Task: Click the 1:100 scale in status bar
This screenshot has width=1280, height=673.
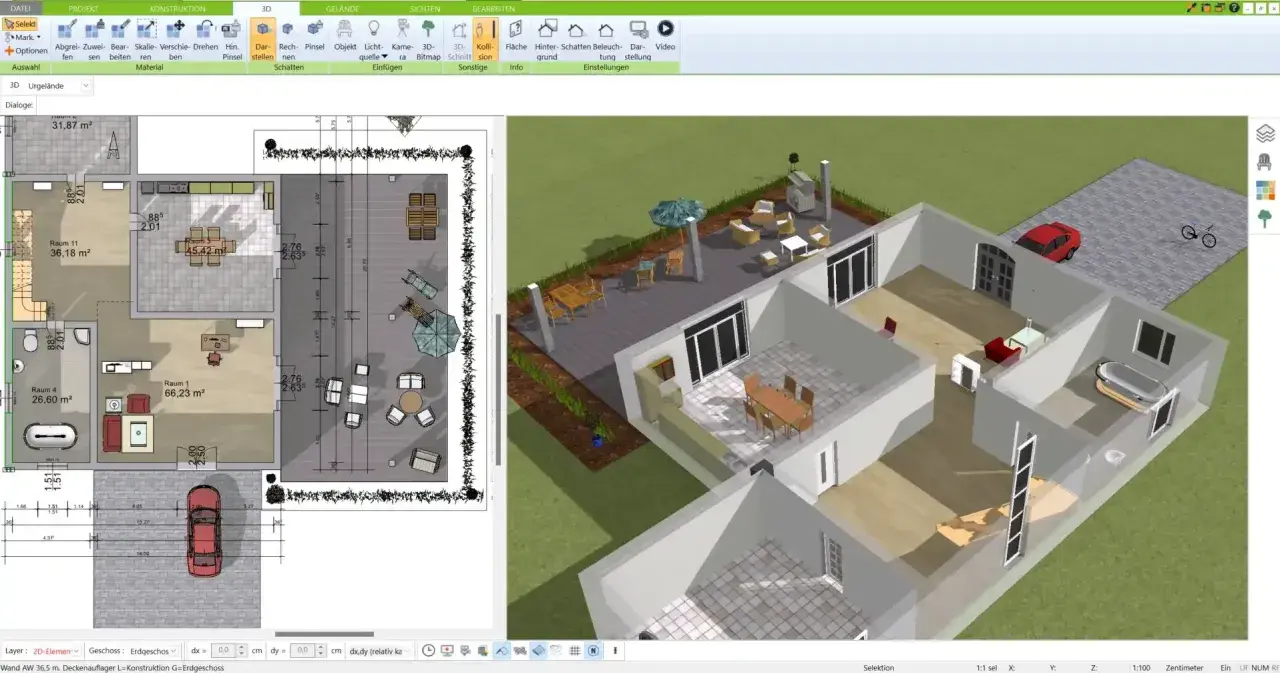Action: tap(1140, 667)
